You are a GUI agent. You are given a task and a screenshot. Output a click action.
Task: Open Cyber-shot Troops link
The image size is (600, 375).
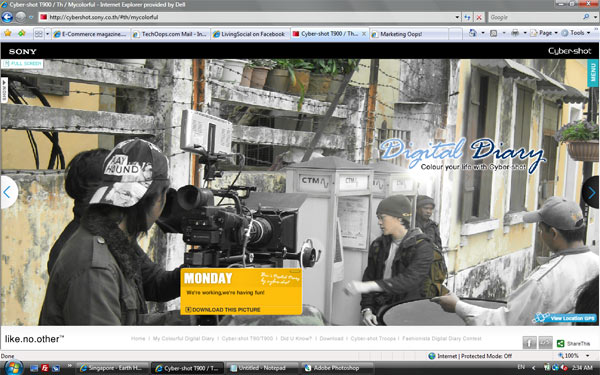point(373,339)
